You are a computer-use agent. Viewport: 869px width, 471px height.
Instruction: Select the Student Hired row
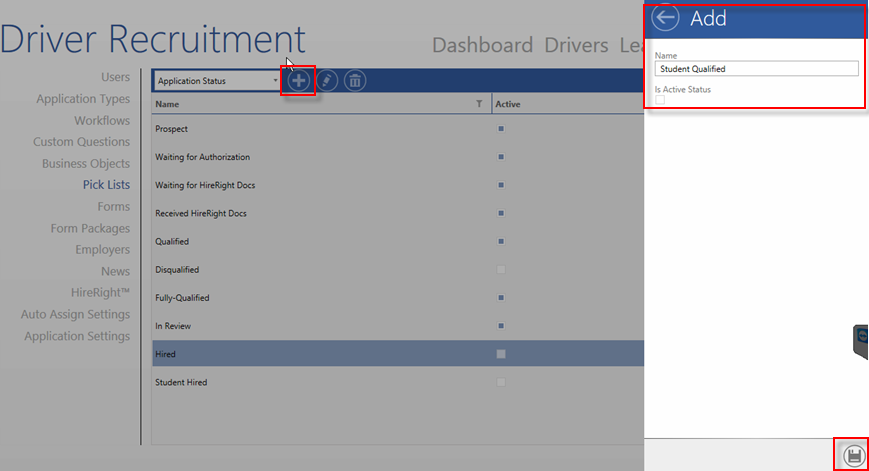(398, 382)
